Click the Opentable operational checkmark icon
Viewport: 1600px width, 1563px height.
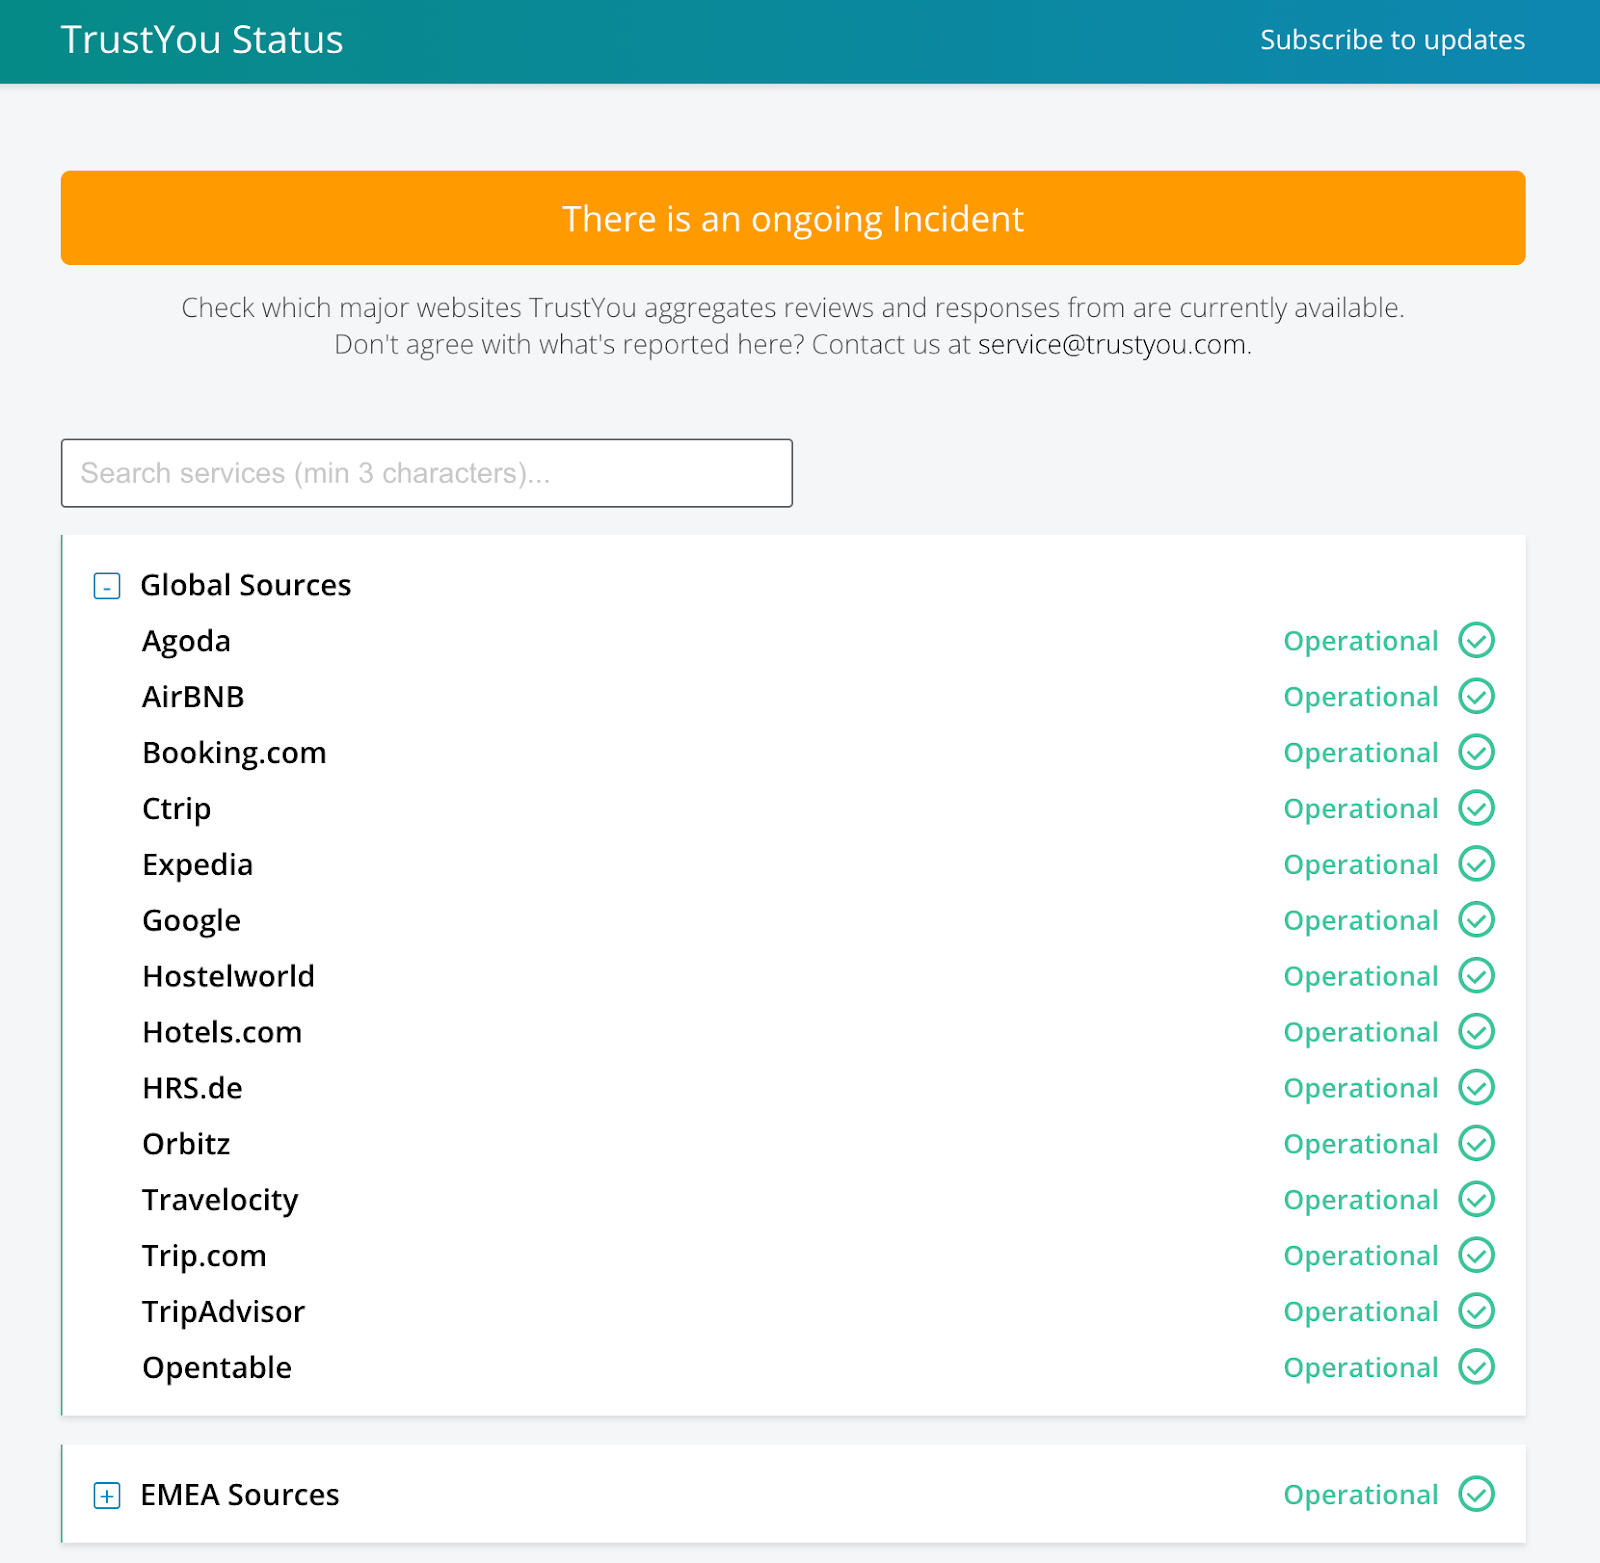click(1476, 1368)
